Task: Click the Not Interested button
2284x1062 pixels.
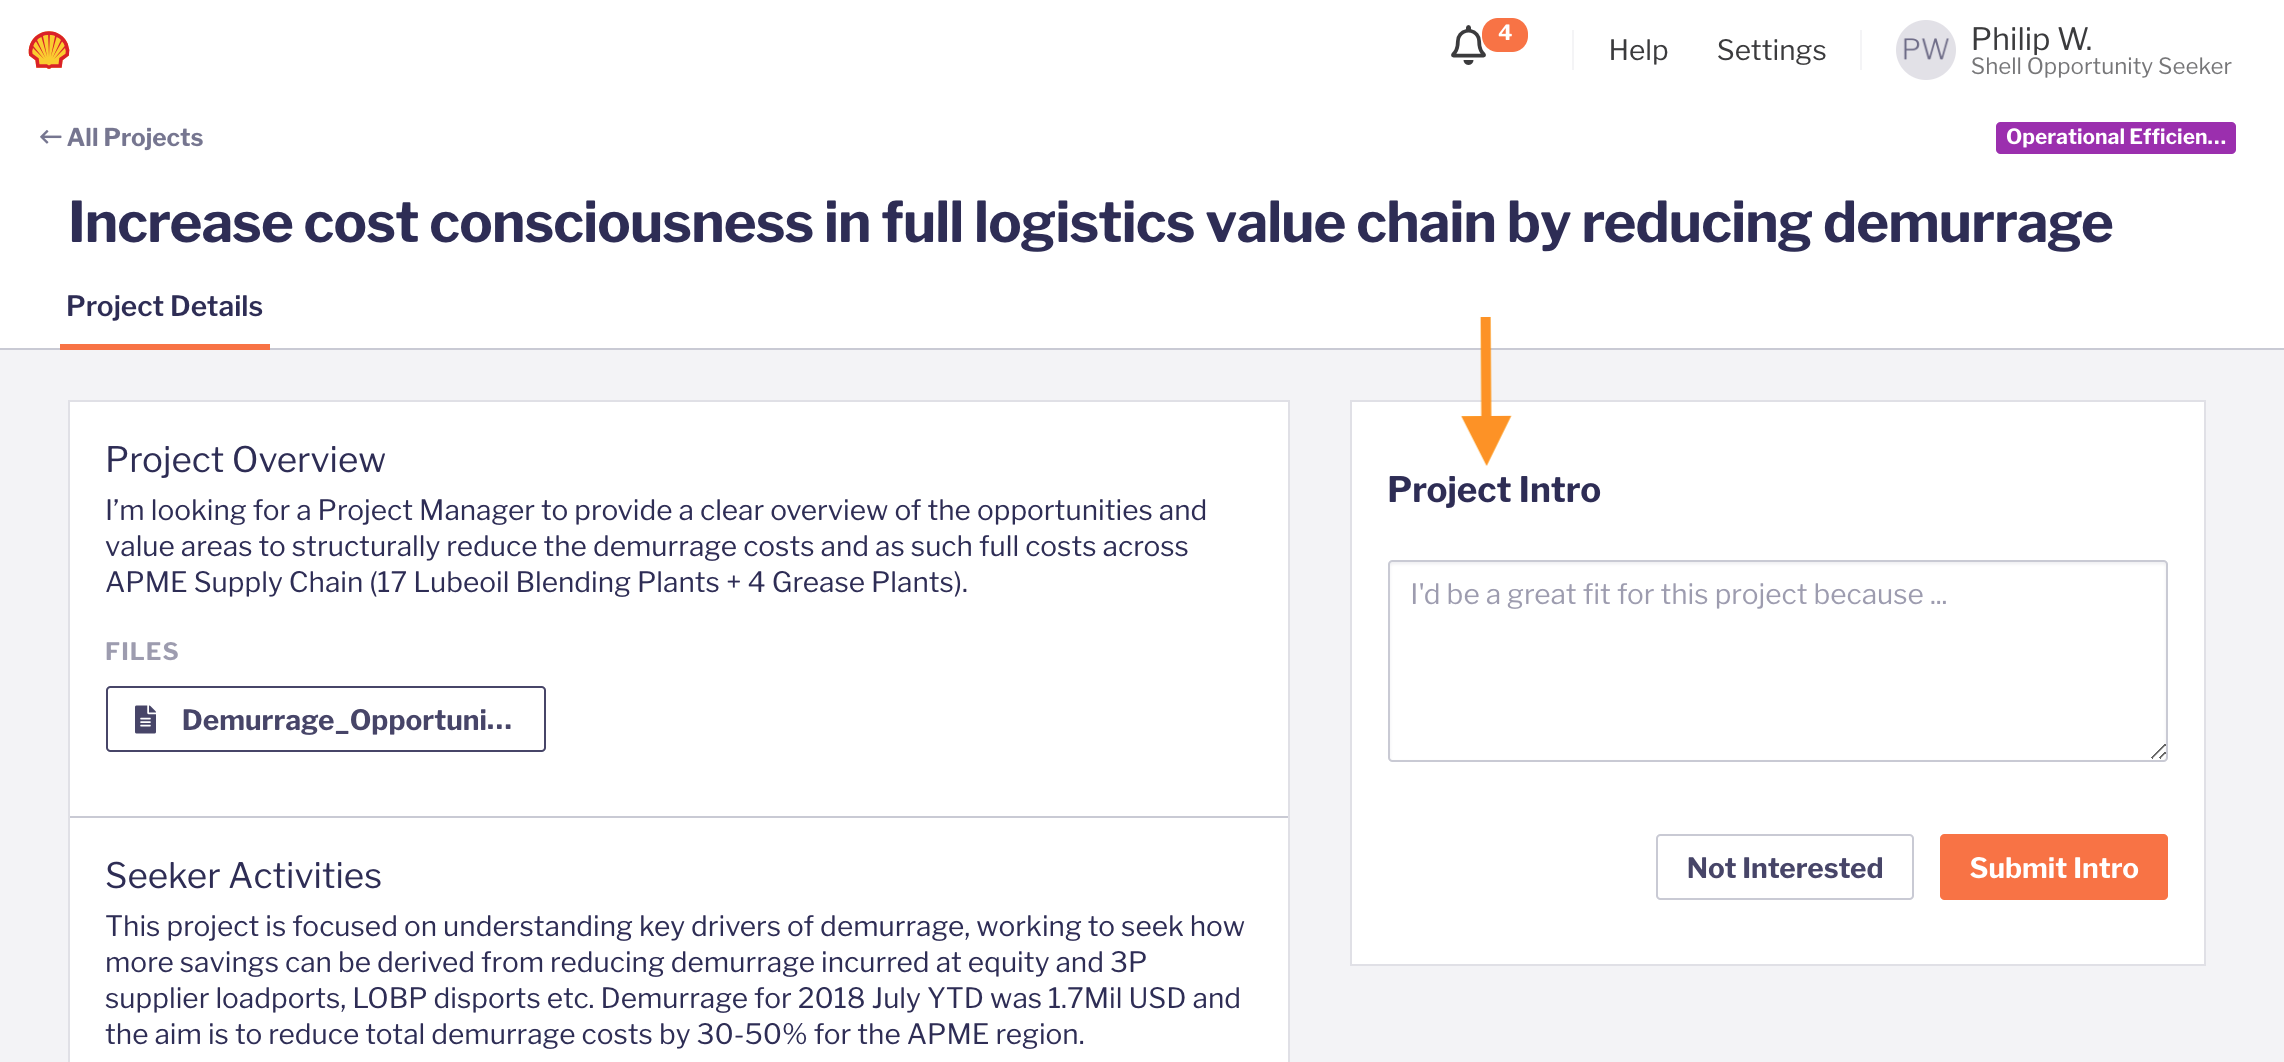Action: (x=1784, y=867)
